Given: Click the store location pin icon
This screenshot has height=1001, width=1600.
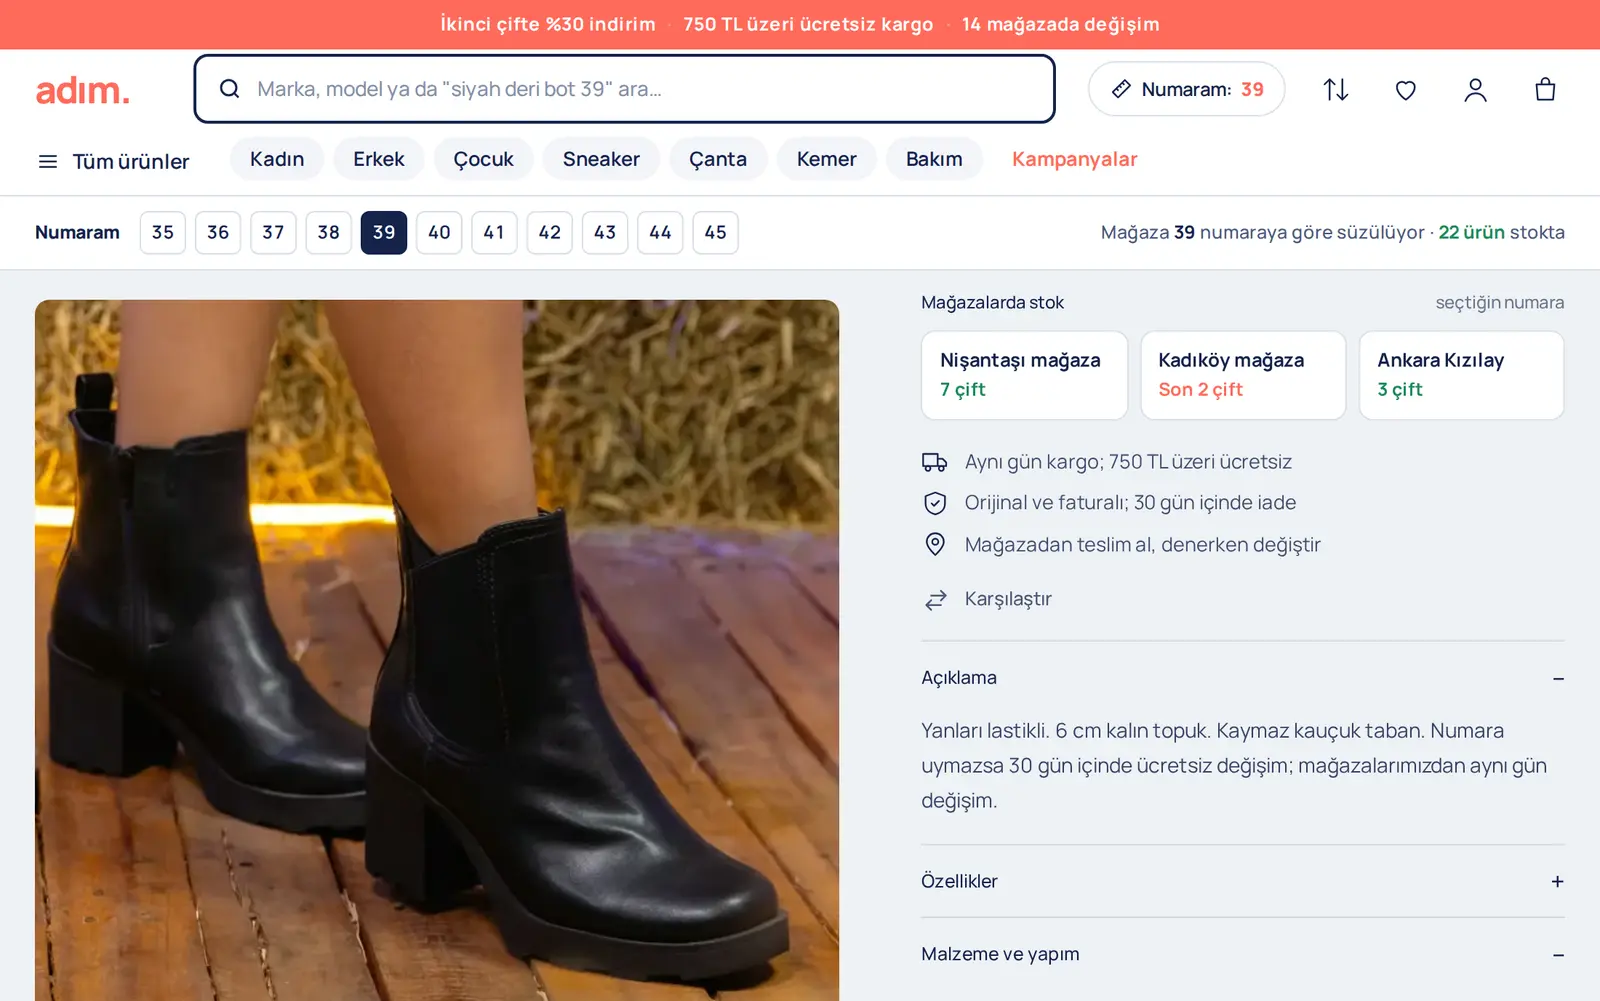Looking at the screenshot, I should point(934,544).
